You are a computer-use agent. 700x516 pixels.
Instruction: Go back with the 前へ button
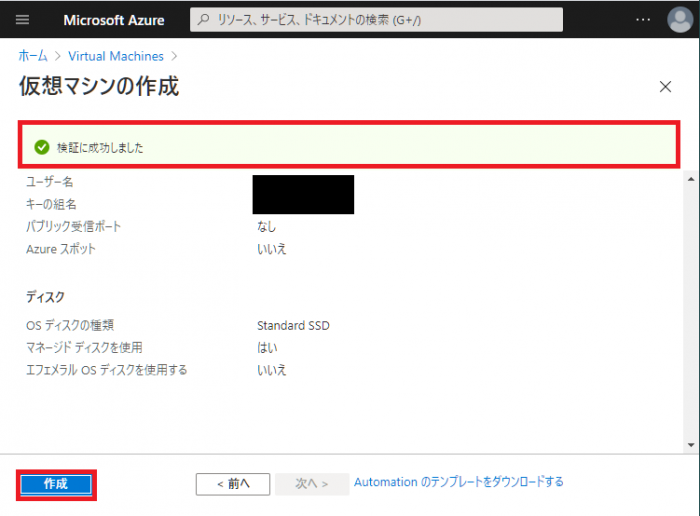(x=232, y=483)
